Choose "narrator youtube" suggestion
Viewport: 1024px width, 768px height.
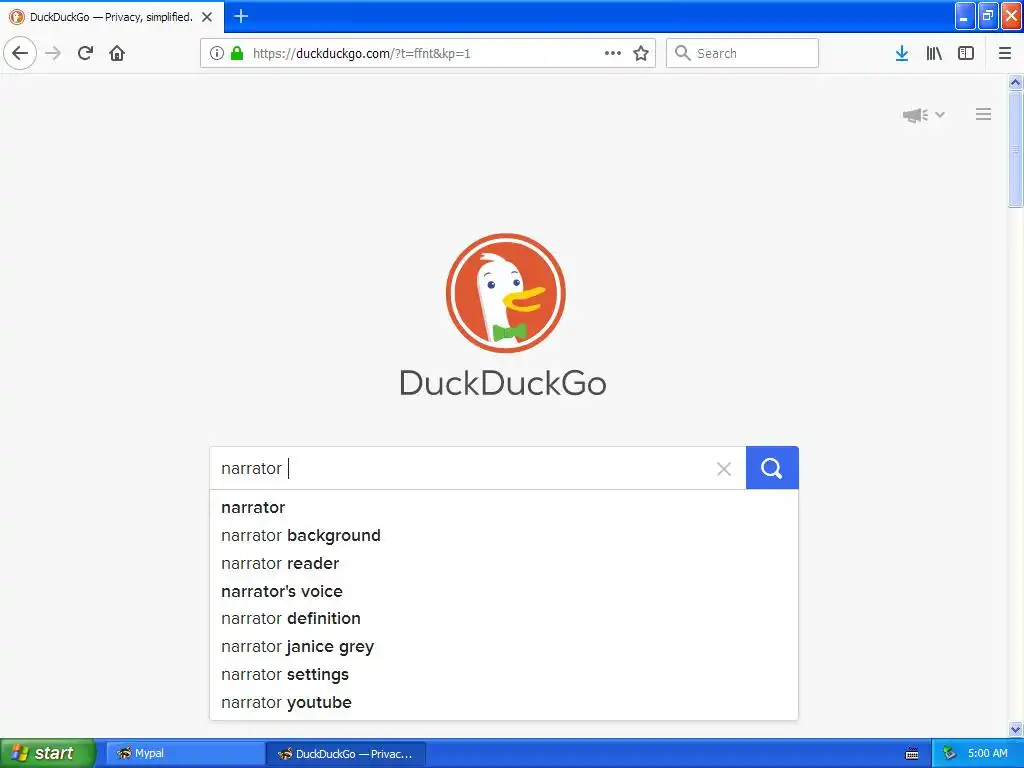pos(504,703)
